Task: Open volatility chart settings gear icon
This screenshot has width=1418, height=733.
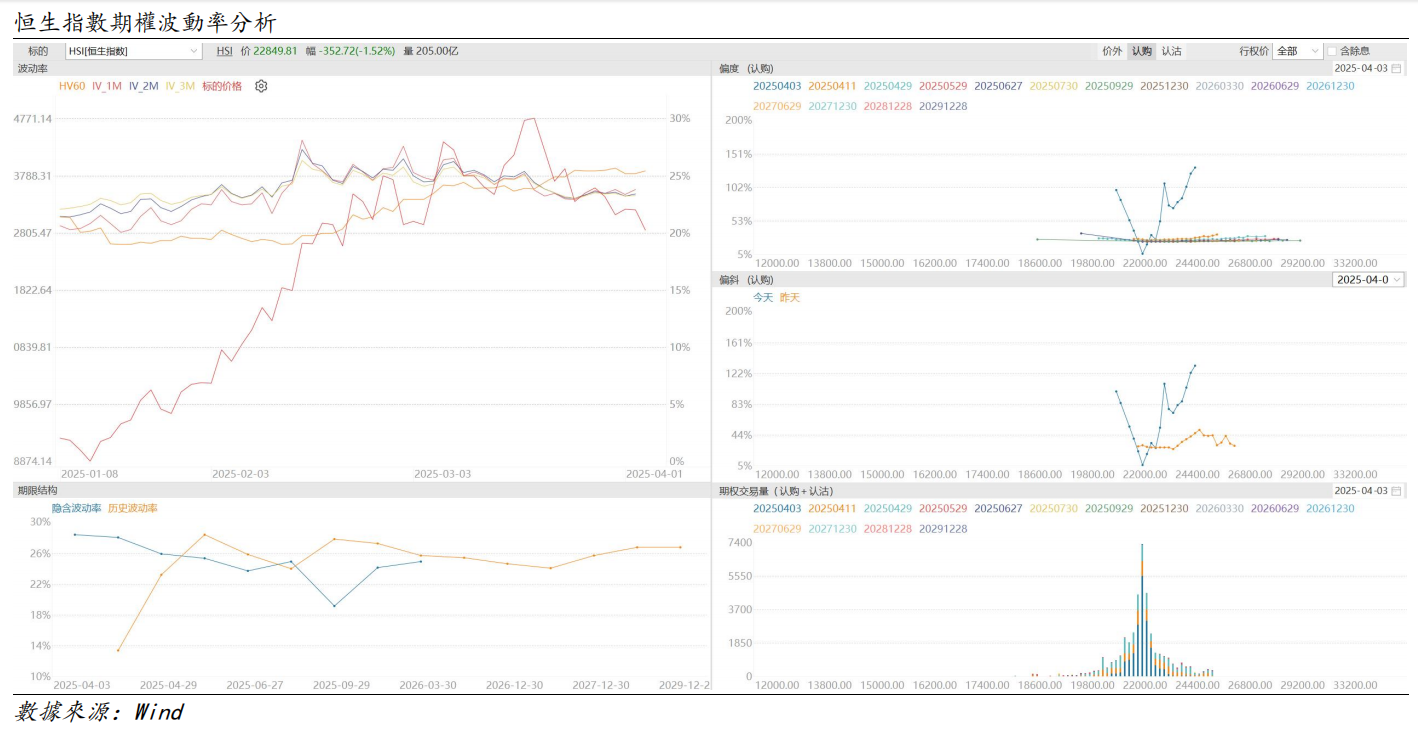Action: click(x=261, y=86)
